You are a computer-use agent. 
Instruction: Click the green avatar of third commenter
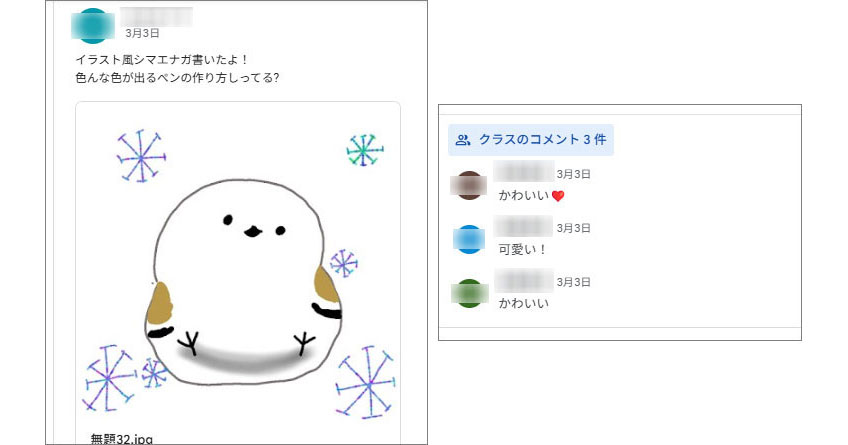469,293
